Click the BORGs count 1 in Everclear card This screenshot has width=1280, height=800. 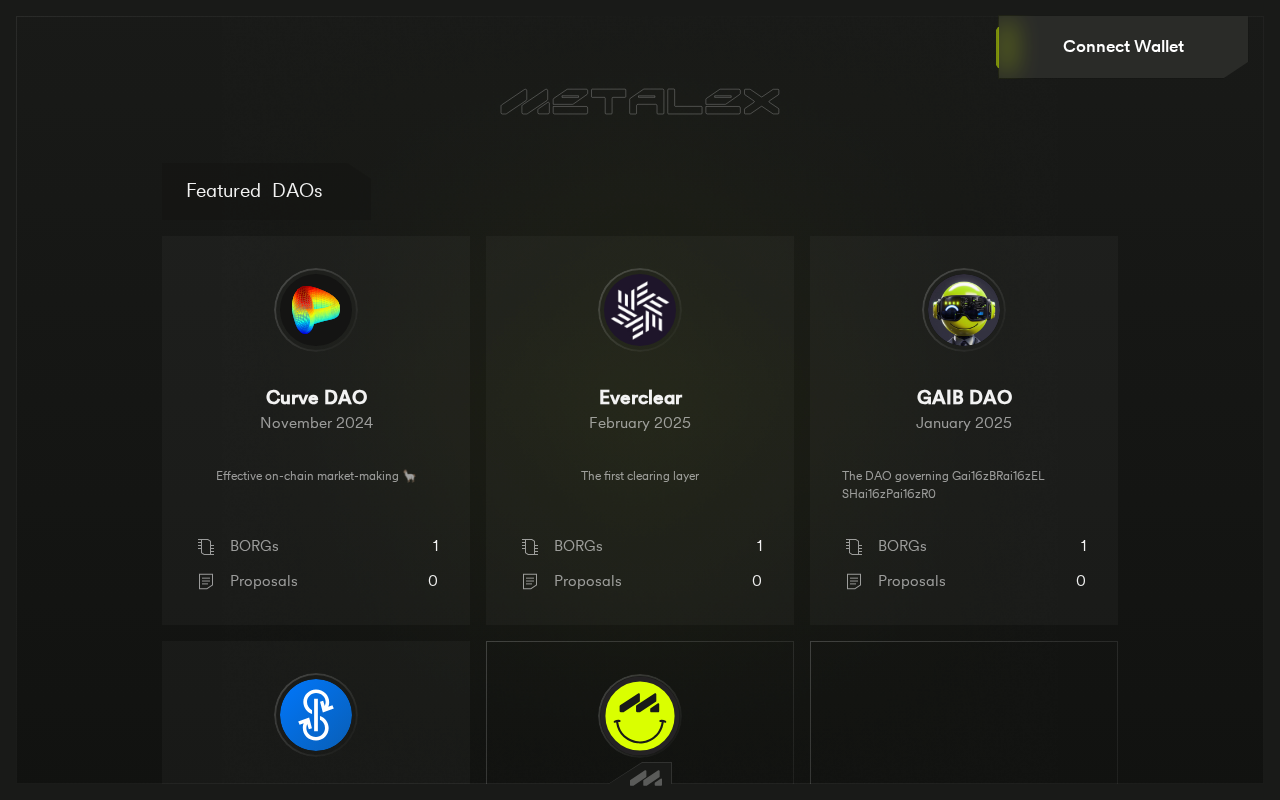coord(759,546)
